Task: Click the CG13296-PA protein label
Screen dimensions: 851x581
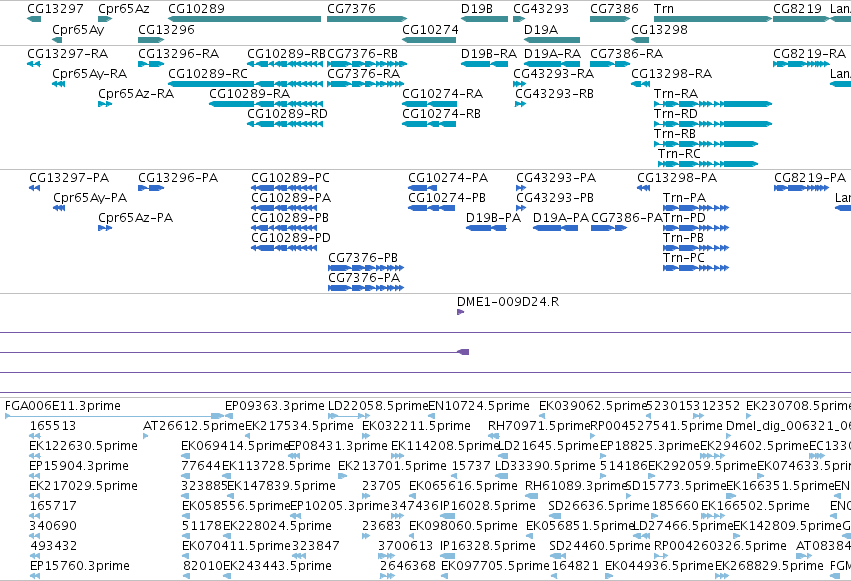Action: [x=178, y=178]
